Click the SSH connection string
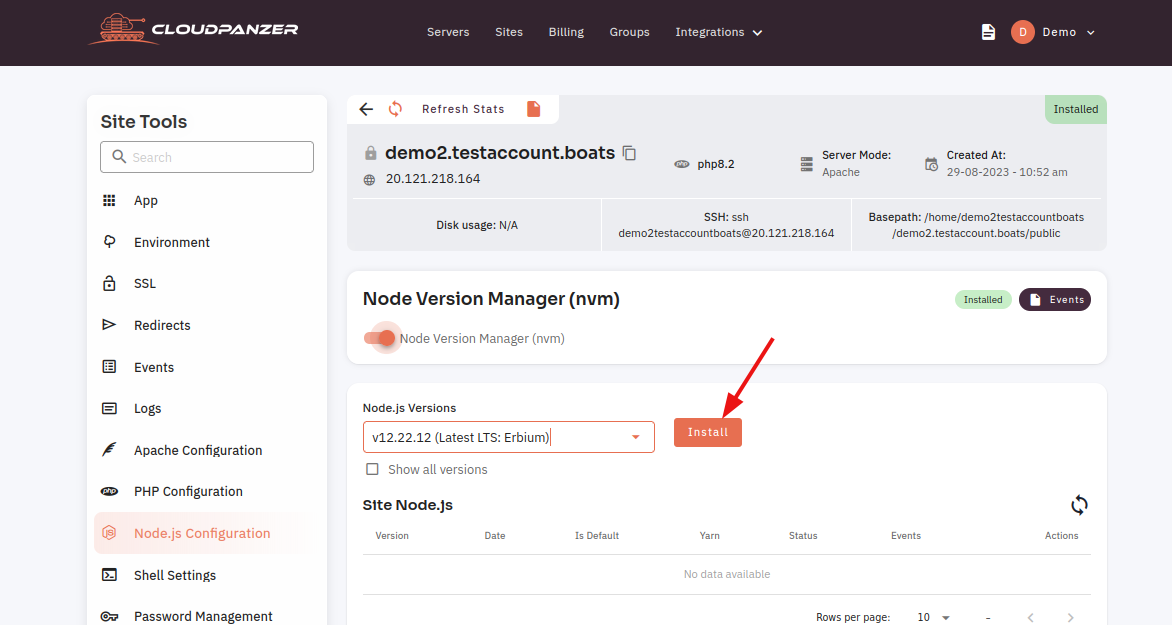The height and width of the screenshot is (625, 1172). (x=727, y=225)
